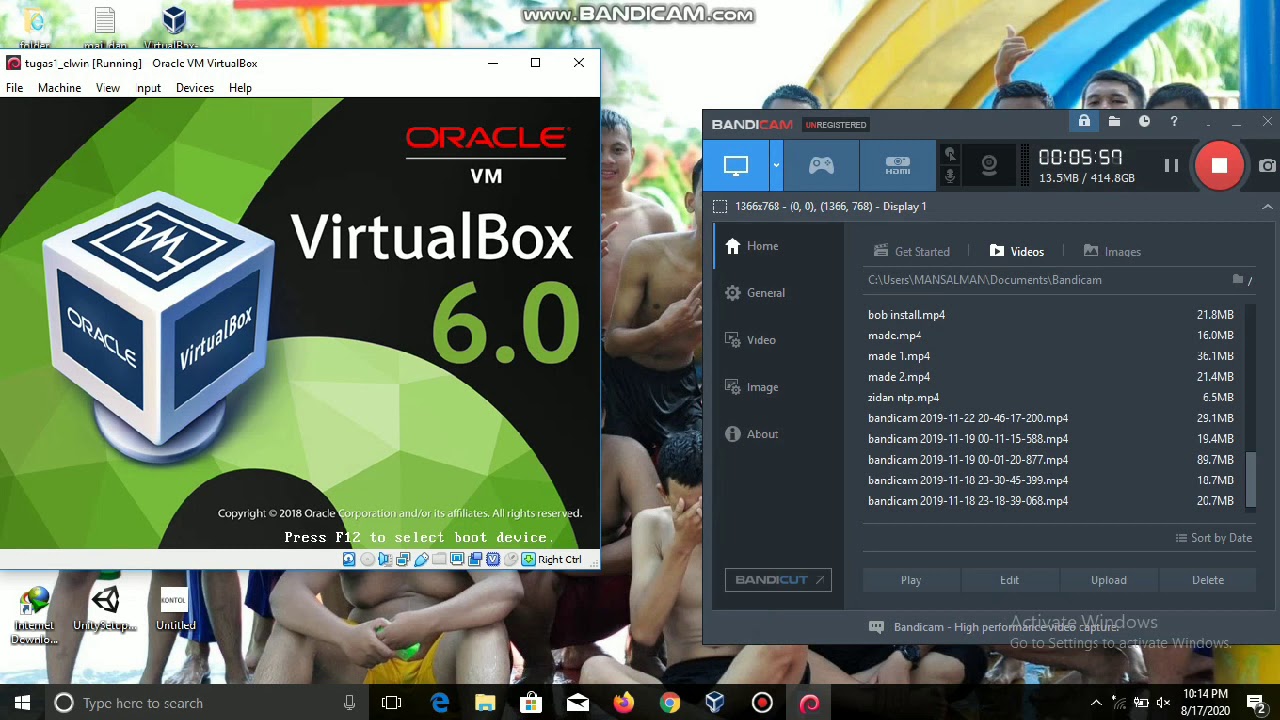Open Unity Setup desktop icon

click(x=105, y=608)
